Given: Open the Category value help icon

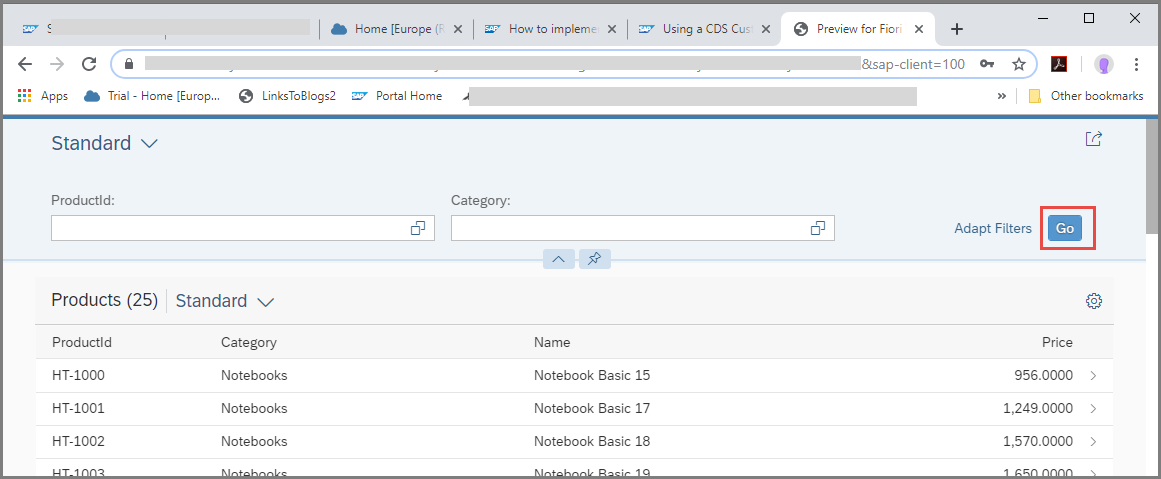Looking at the screenshot, I should coord(818,228).
